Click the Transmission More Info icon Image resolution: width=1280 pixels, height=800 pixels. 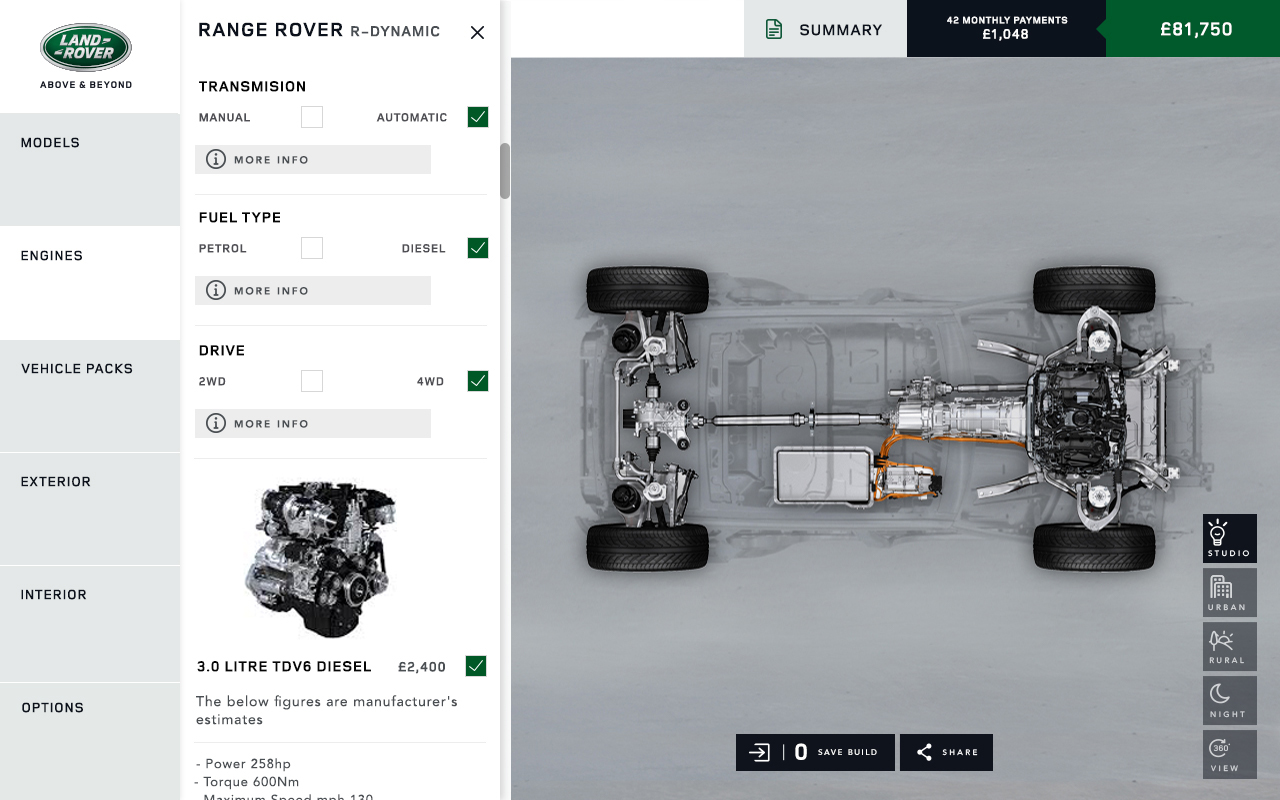tap(216, 159)
